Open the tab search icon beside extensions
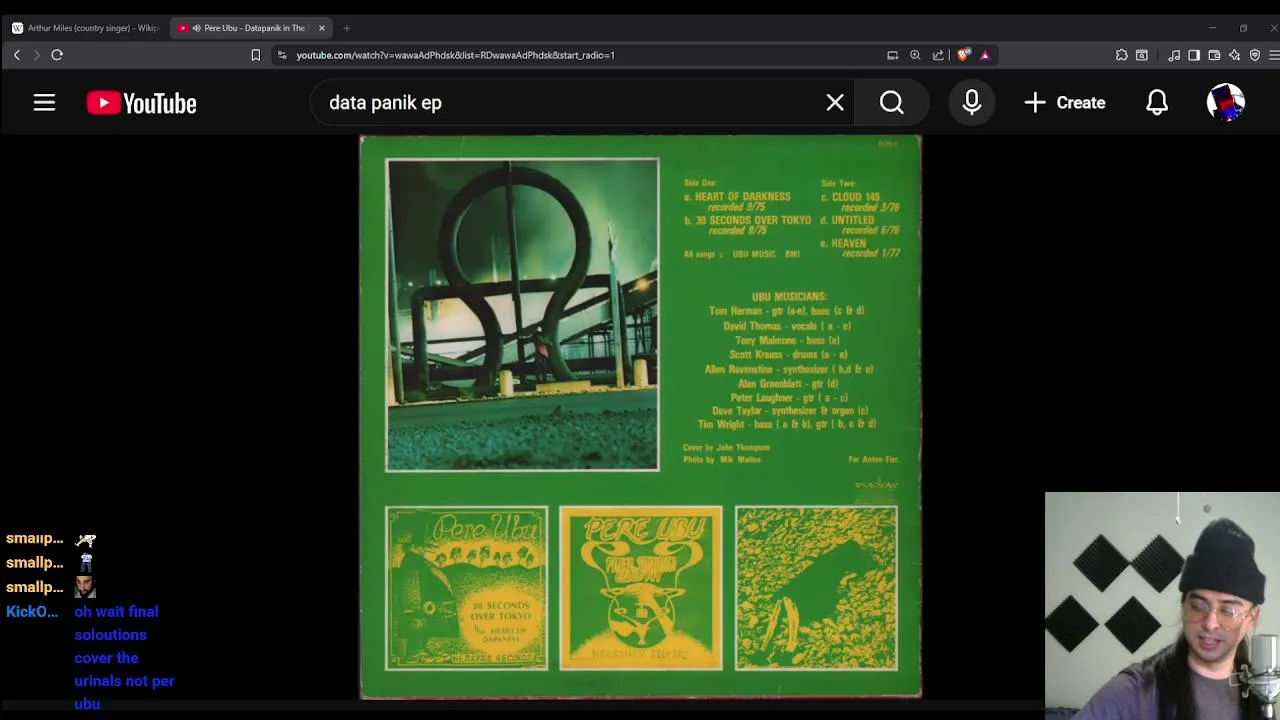This screenshot has height=720, width=1280. pos(1142,55)
